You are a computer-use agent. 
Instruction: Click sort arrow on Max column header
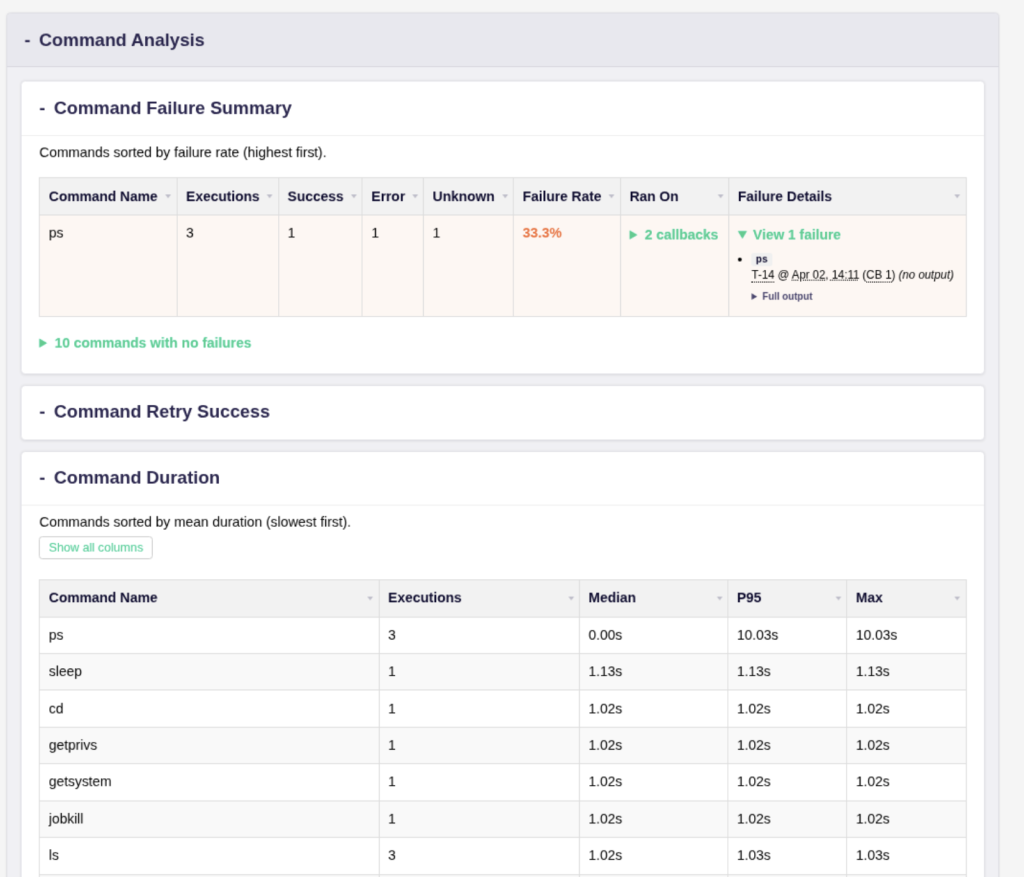point(957,598)
